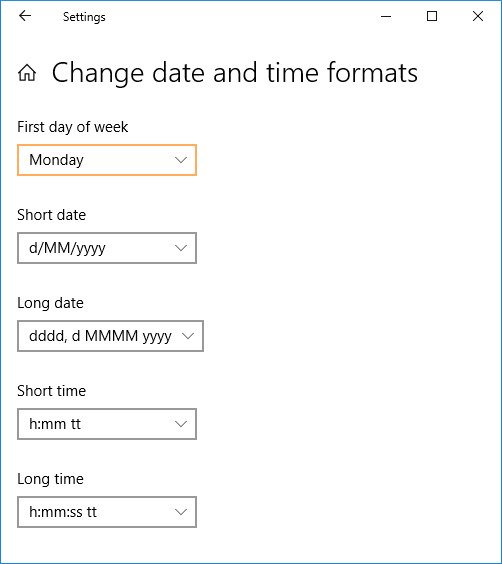Screen dimensions: 502x564
Task: Open the Settings home icon
Action: click(27, 73)
